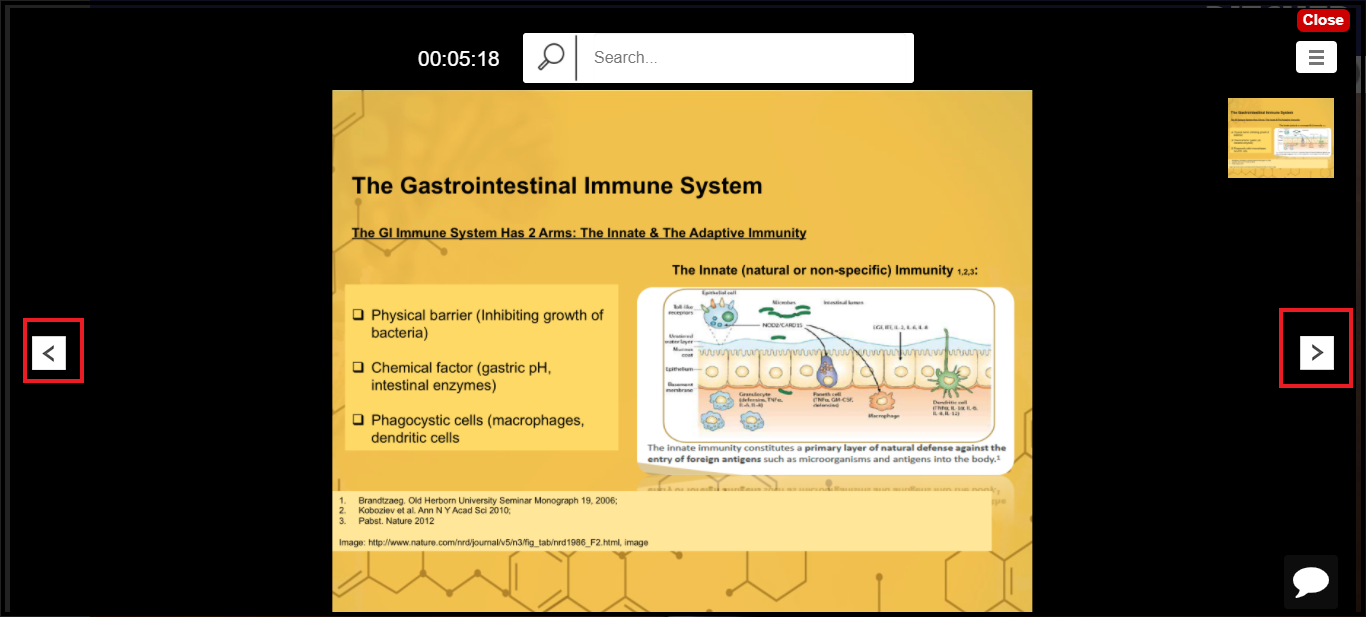Click the Phagocystic cells bullet checkbox
The width and height of the screenshot is (1366, 617).
(358, 420)
